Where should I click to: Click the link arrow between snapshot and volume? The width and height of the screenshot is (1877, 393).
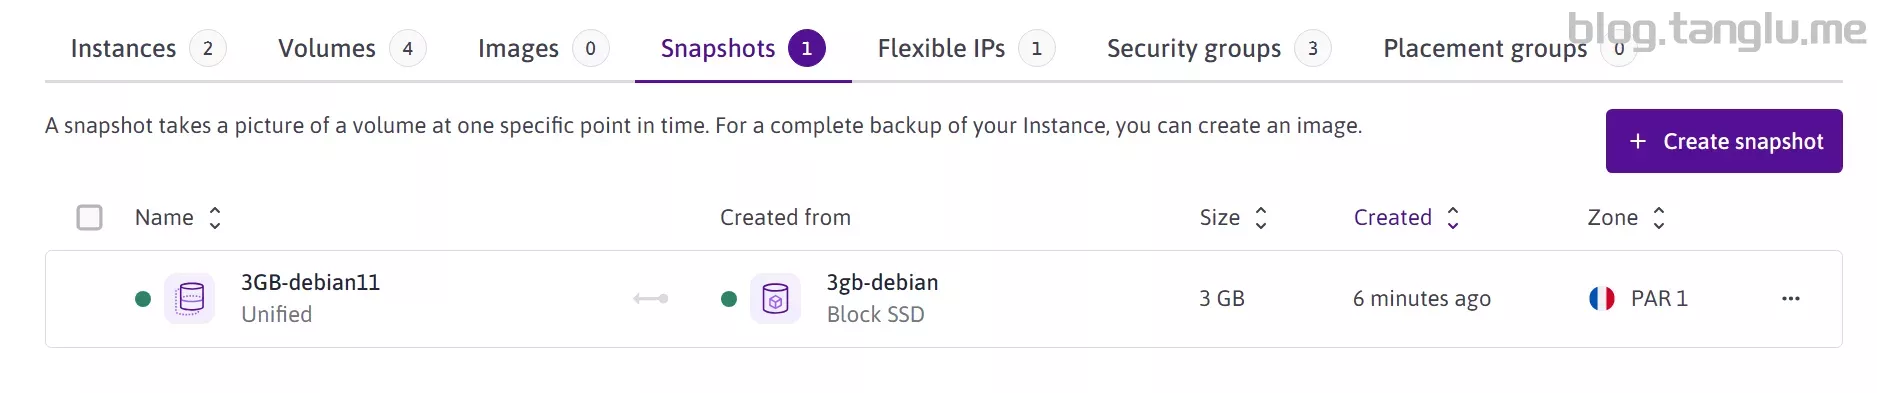651,298
